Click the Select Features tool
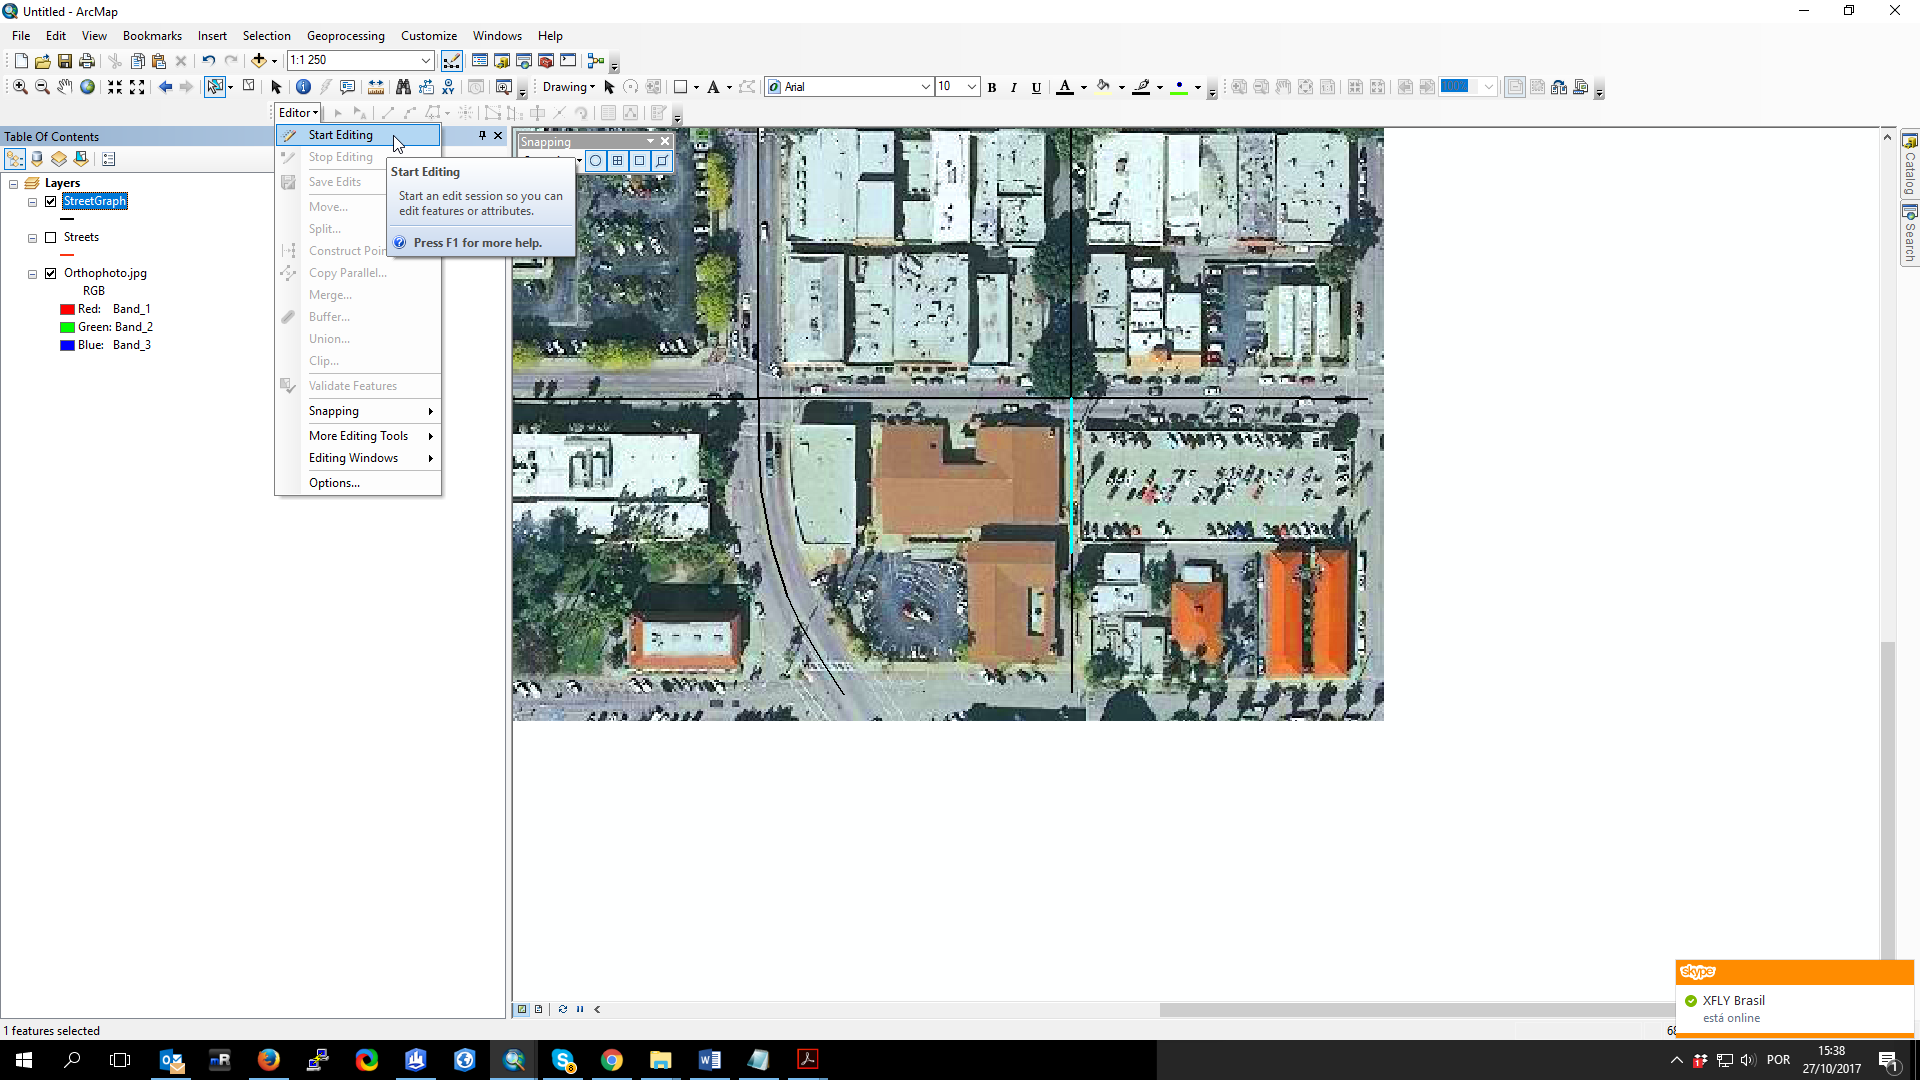Viewport: 1920px width, 1080px height. (x=214, y=86)
